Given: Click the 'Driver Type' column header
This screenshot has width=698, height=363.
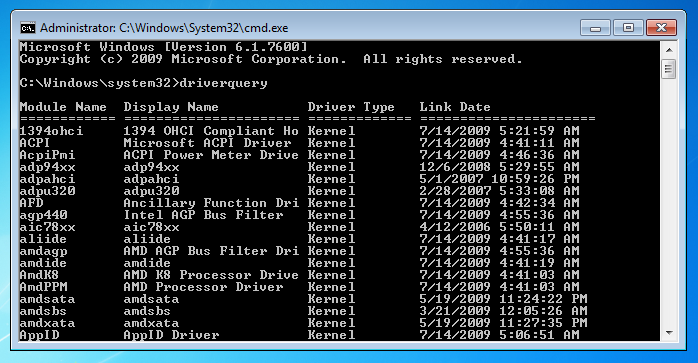Looking at the screenshot, I should (x=351, y=107).
